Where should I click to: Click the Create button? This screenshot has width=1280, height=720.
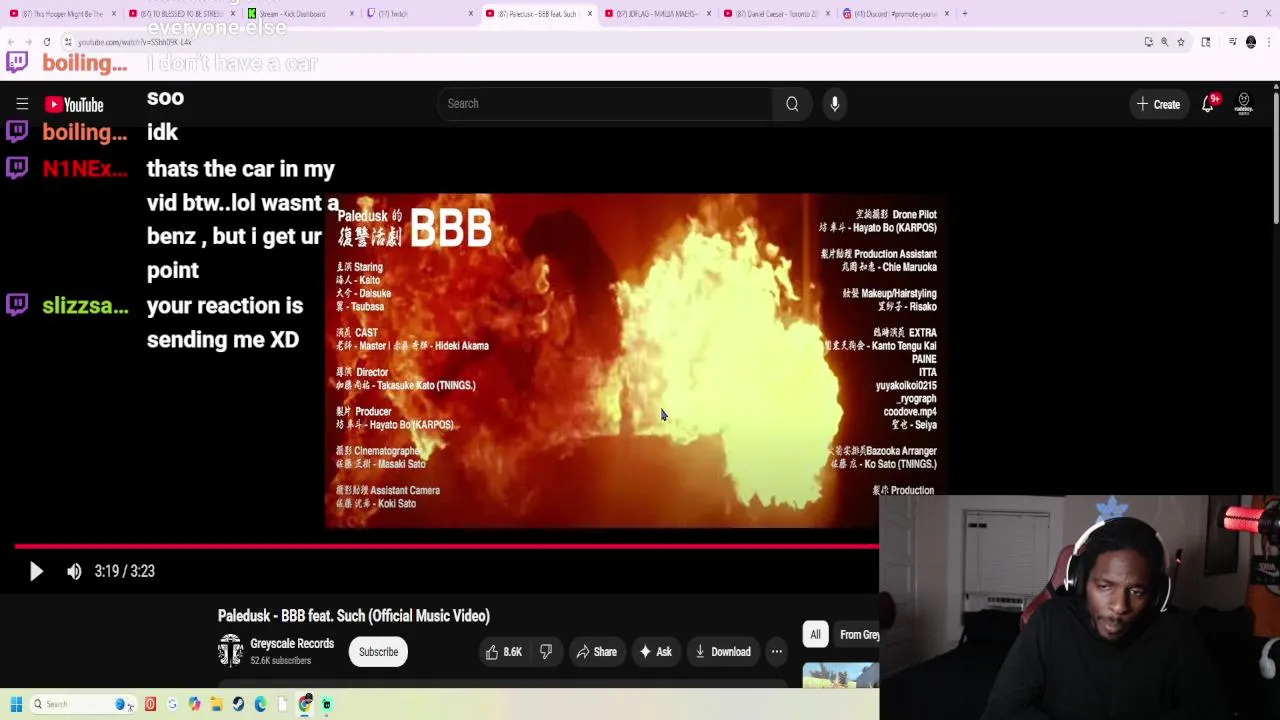point(1158,104)
